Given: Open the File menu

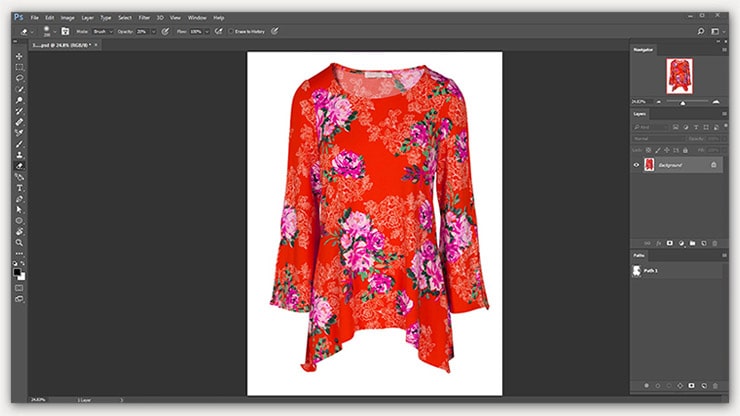Looking at the screenshot, I should pos(34,17).
